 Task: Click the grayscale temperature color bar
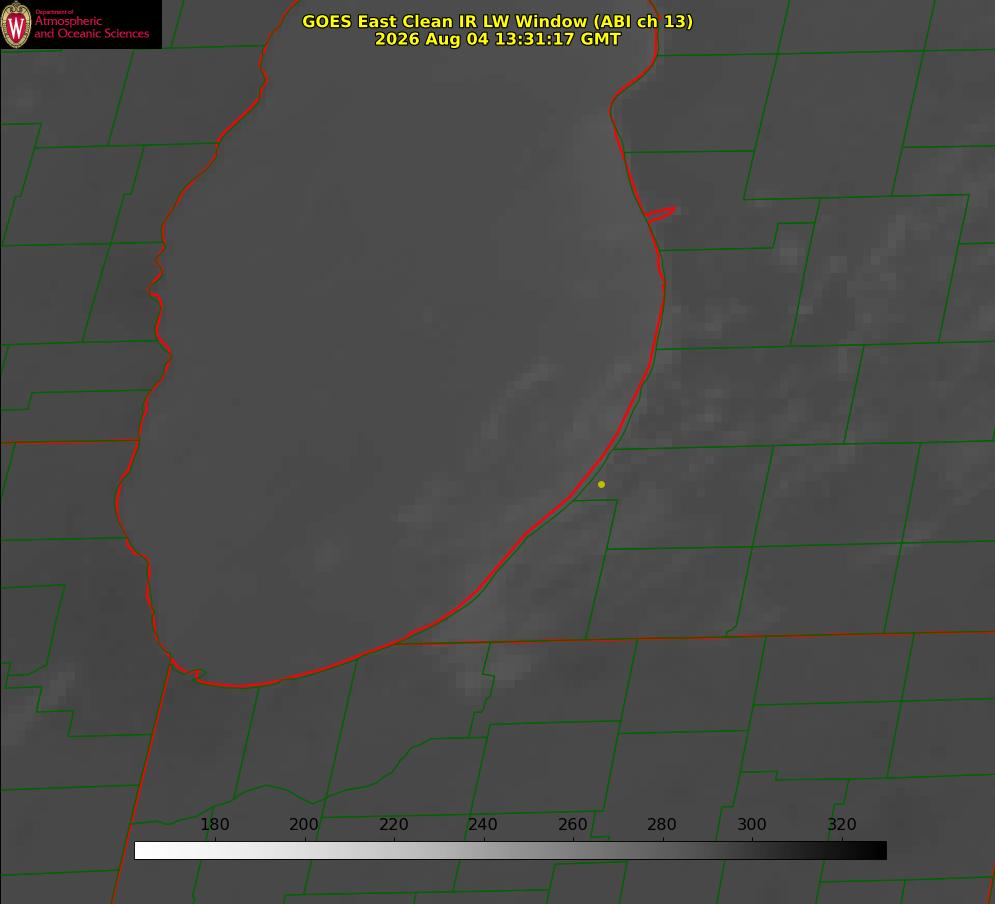pyautogui.click(x=510, y=850)
